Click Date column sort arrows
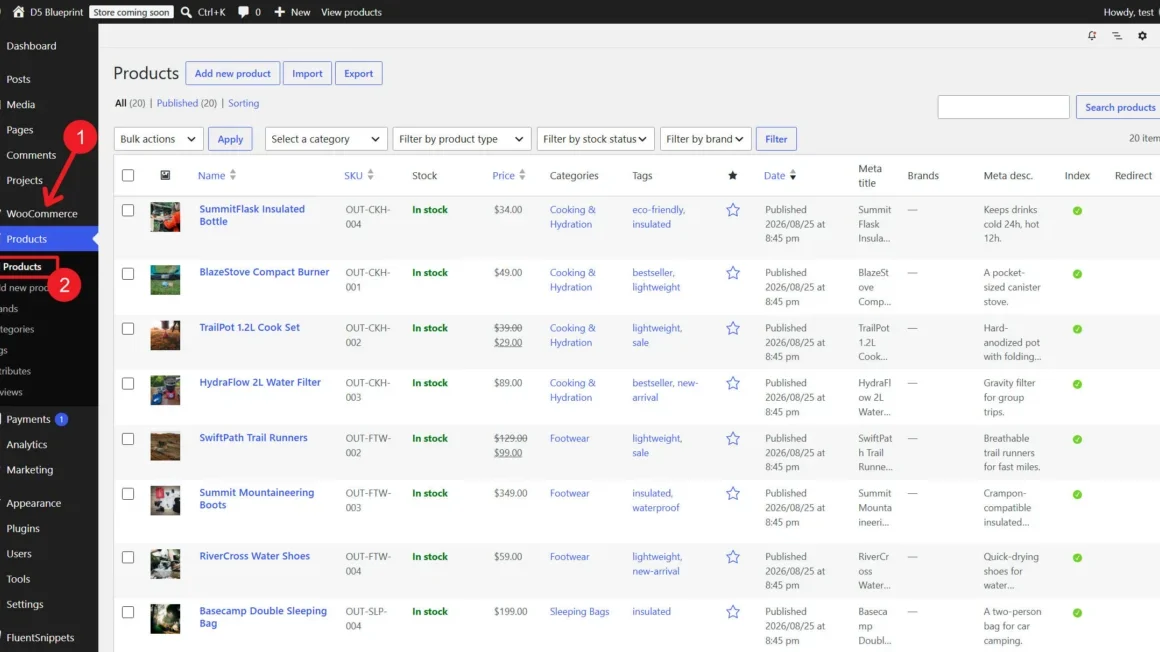Screen dimensions: 1160x652 pos(793,175)
